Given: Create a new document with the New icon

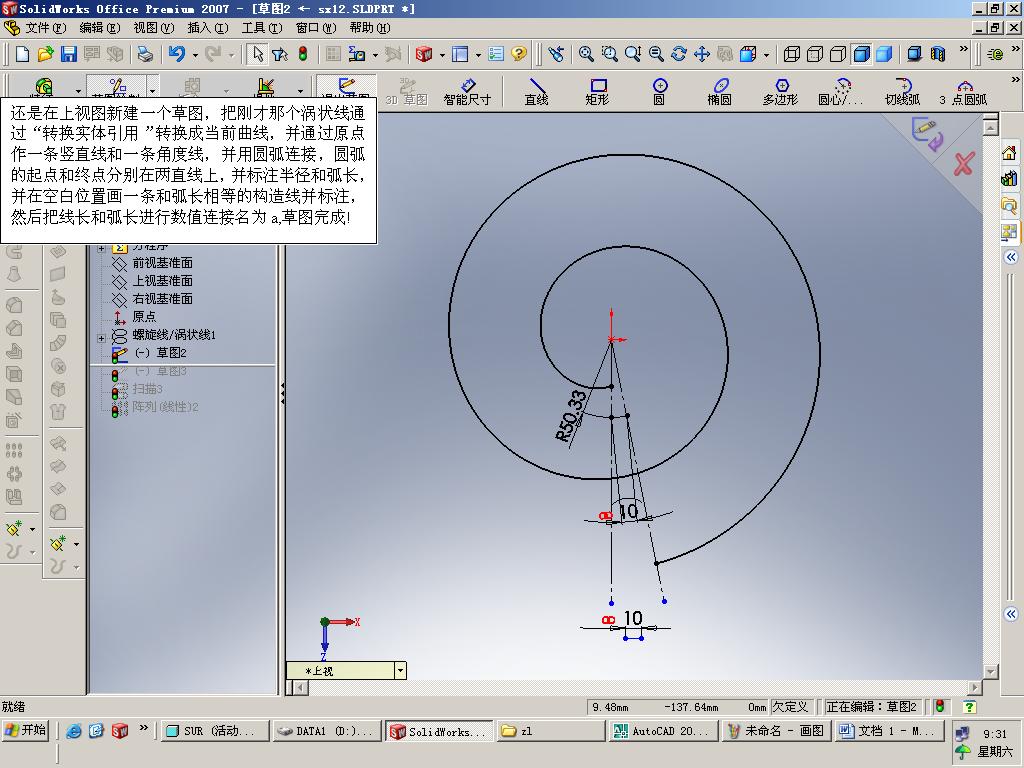Looking at the screenshot, I should (22, 54).
